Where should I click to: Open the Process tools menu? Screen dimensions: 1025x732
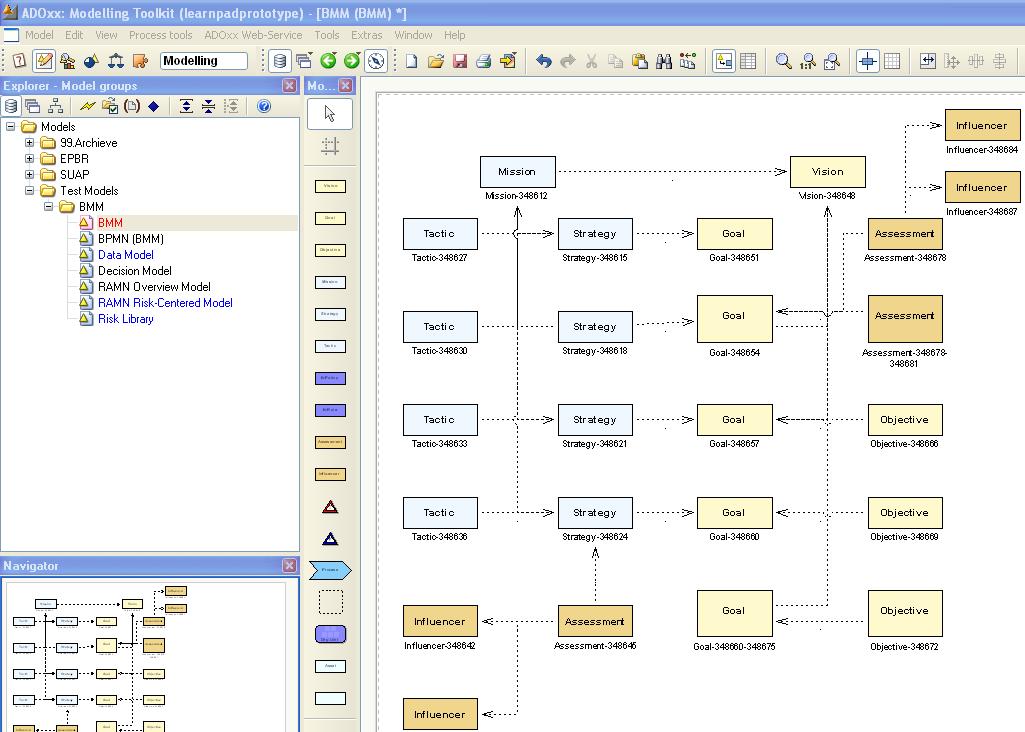click(160, 35)
